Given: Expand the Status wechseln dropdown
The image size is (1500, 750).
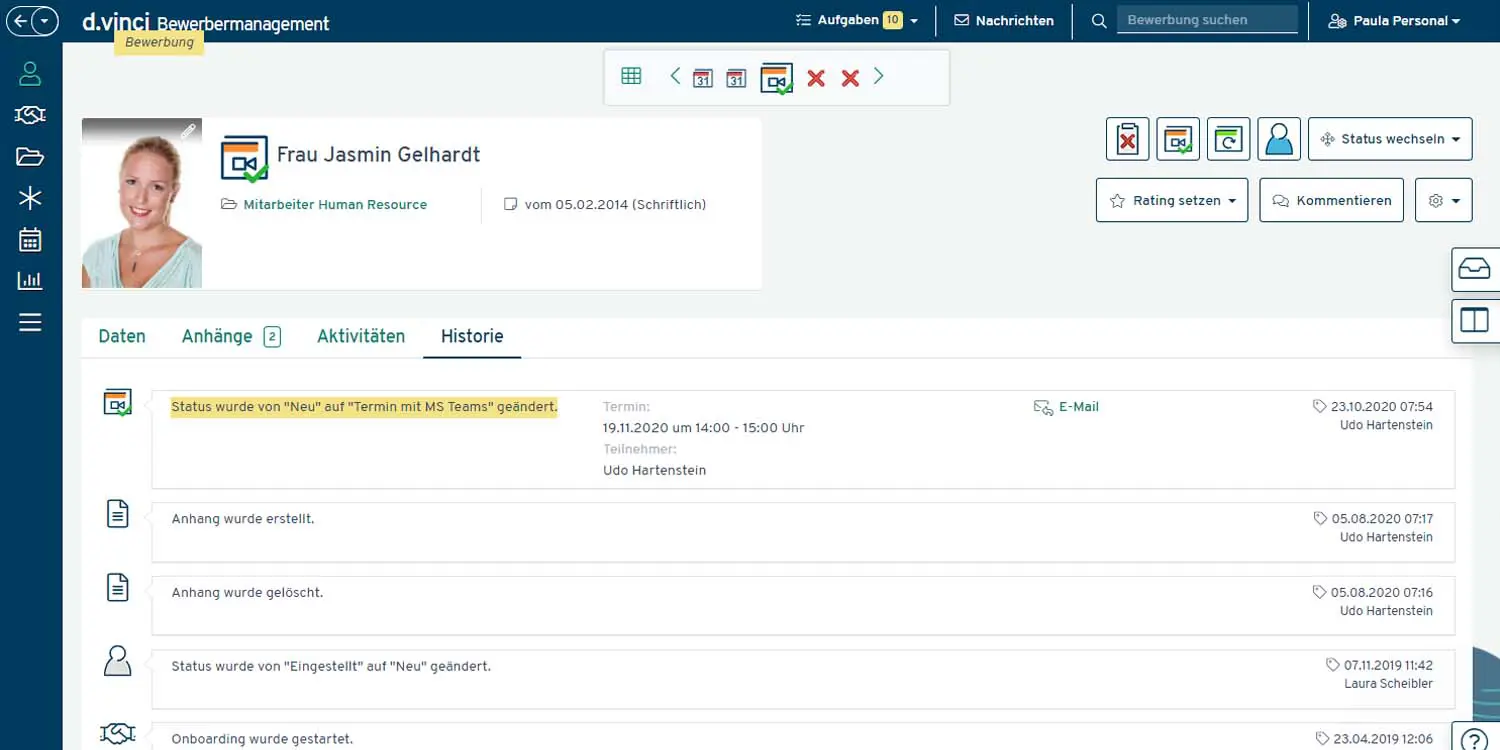Looking at the screenshot, I should (x=1390, y=139).
